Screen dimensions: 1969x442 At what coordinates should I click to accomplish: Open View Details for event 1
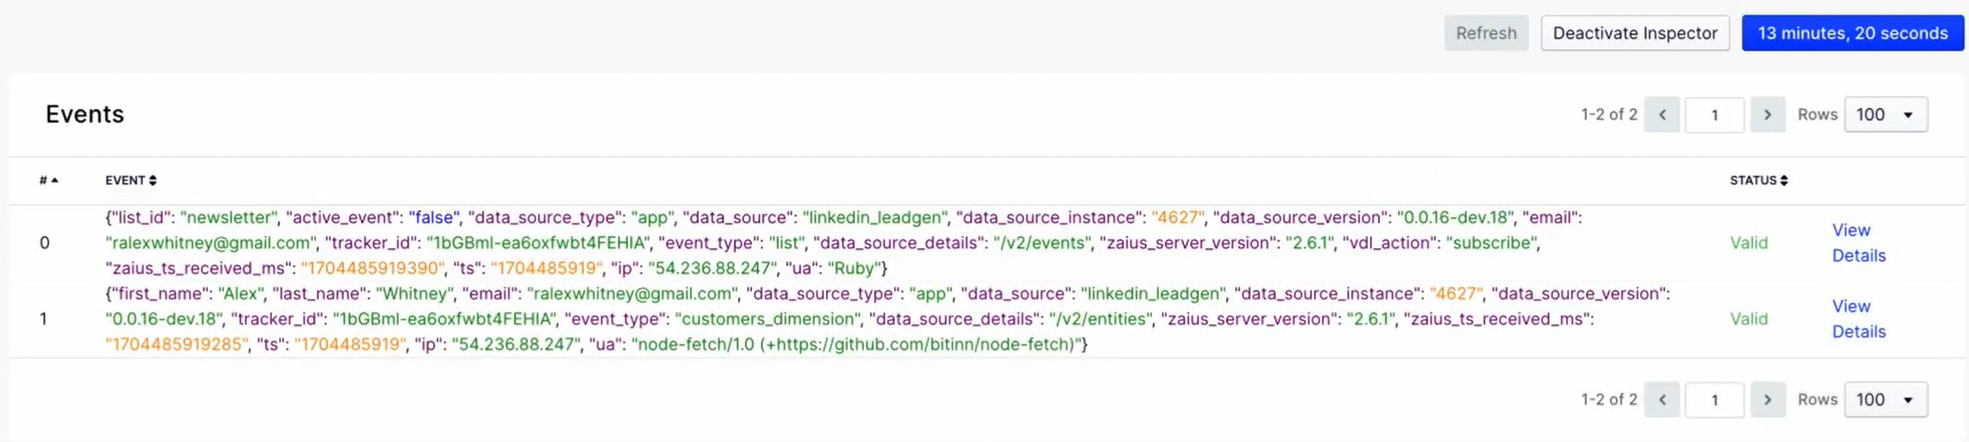coord(1857,319)
